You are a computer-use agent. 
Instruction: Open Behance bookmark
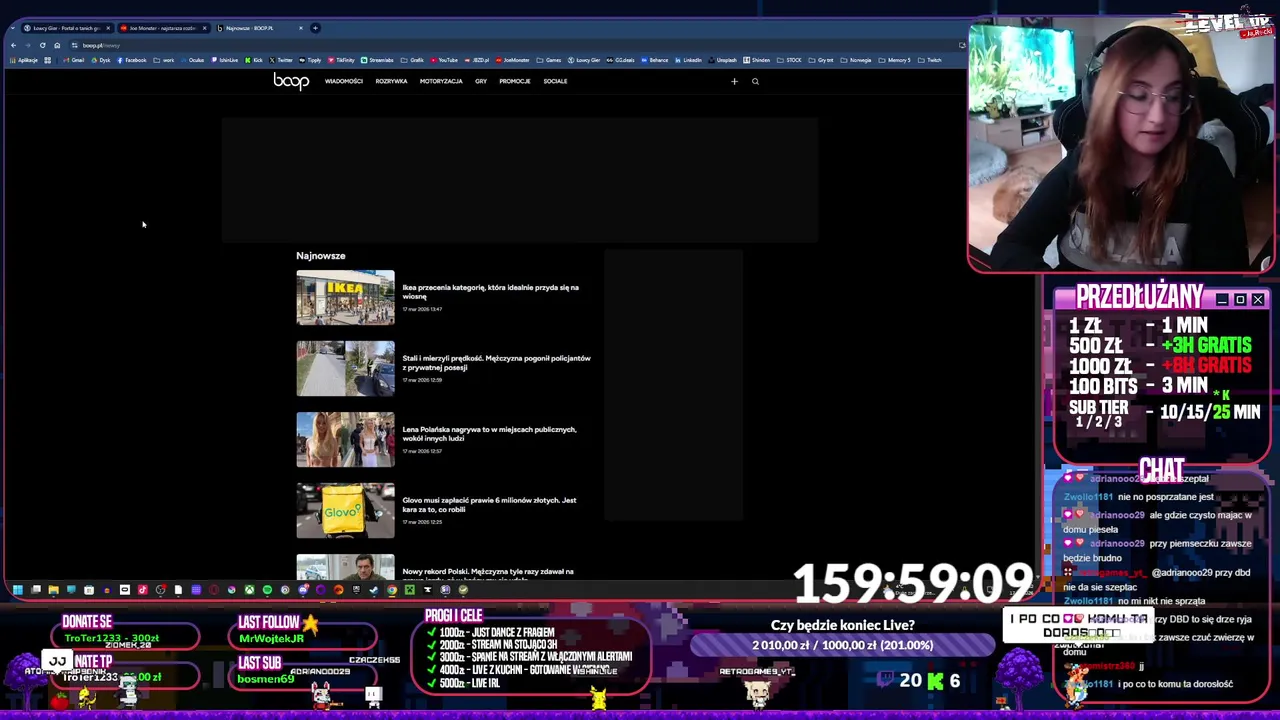(x=654, y=60)
